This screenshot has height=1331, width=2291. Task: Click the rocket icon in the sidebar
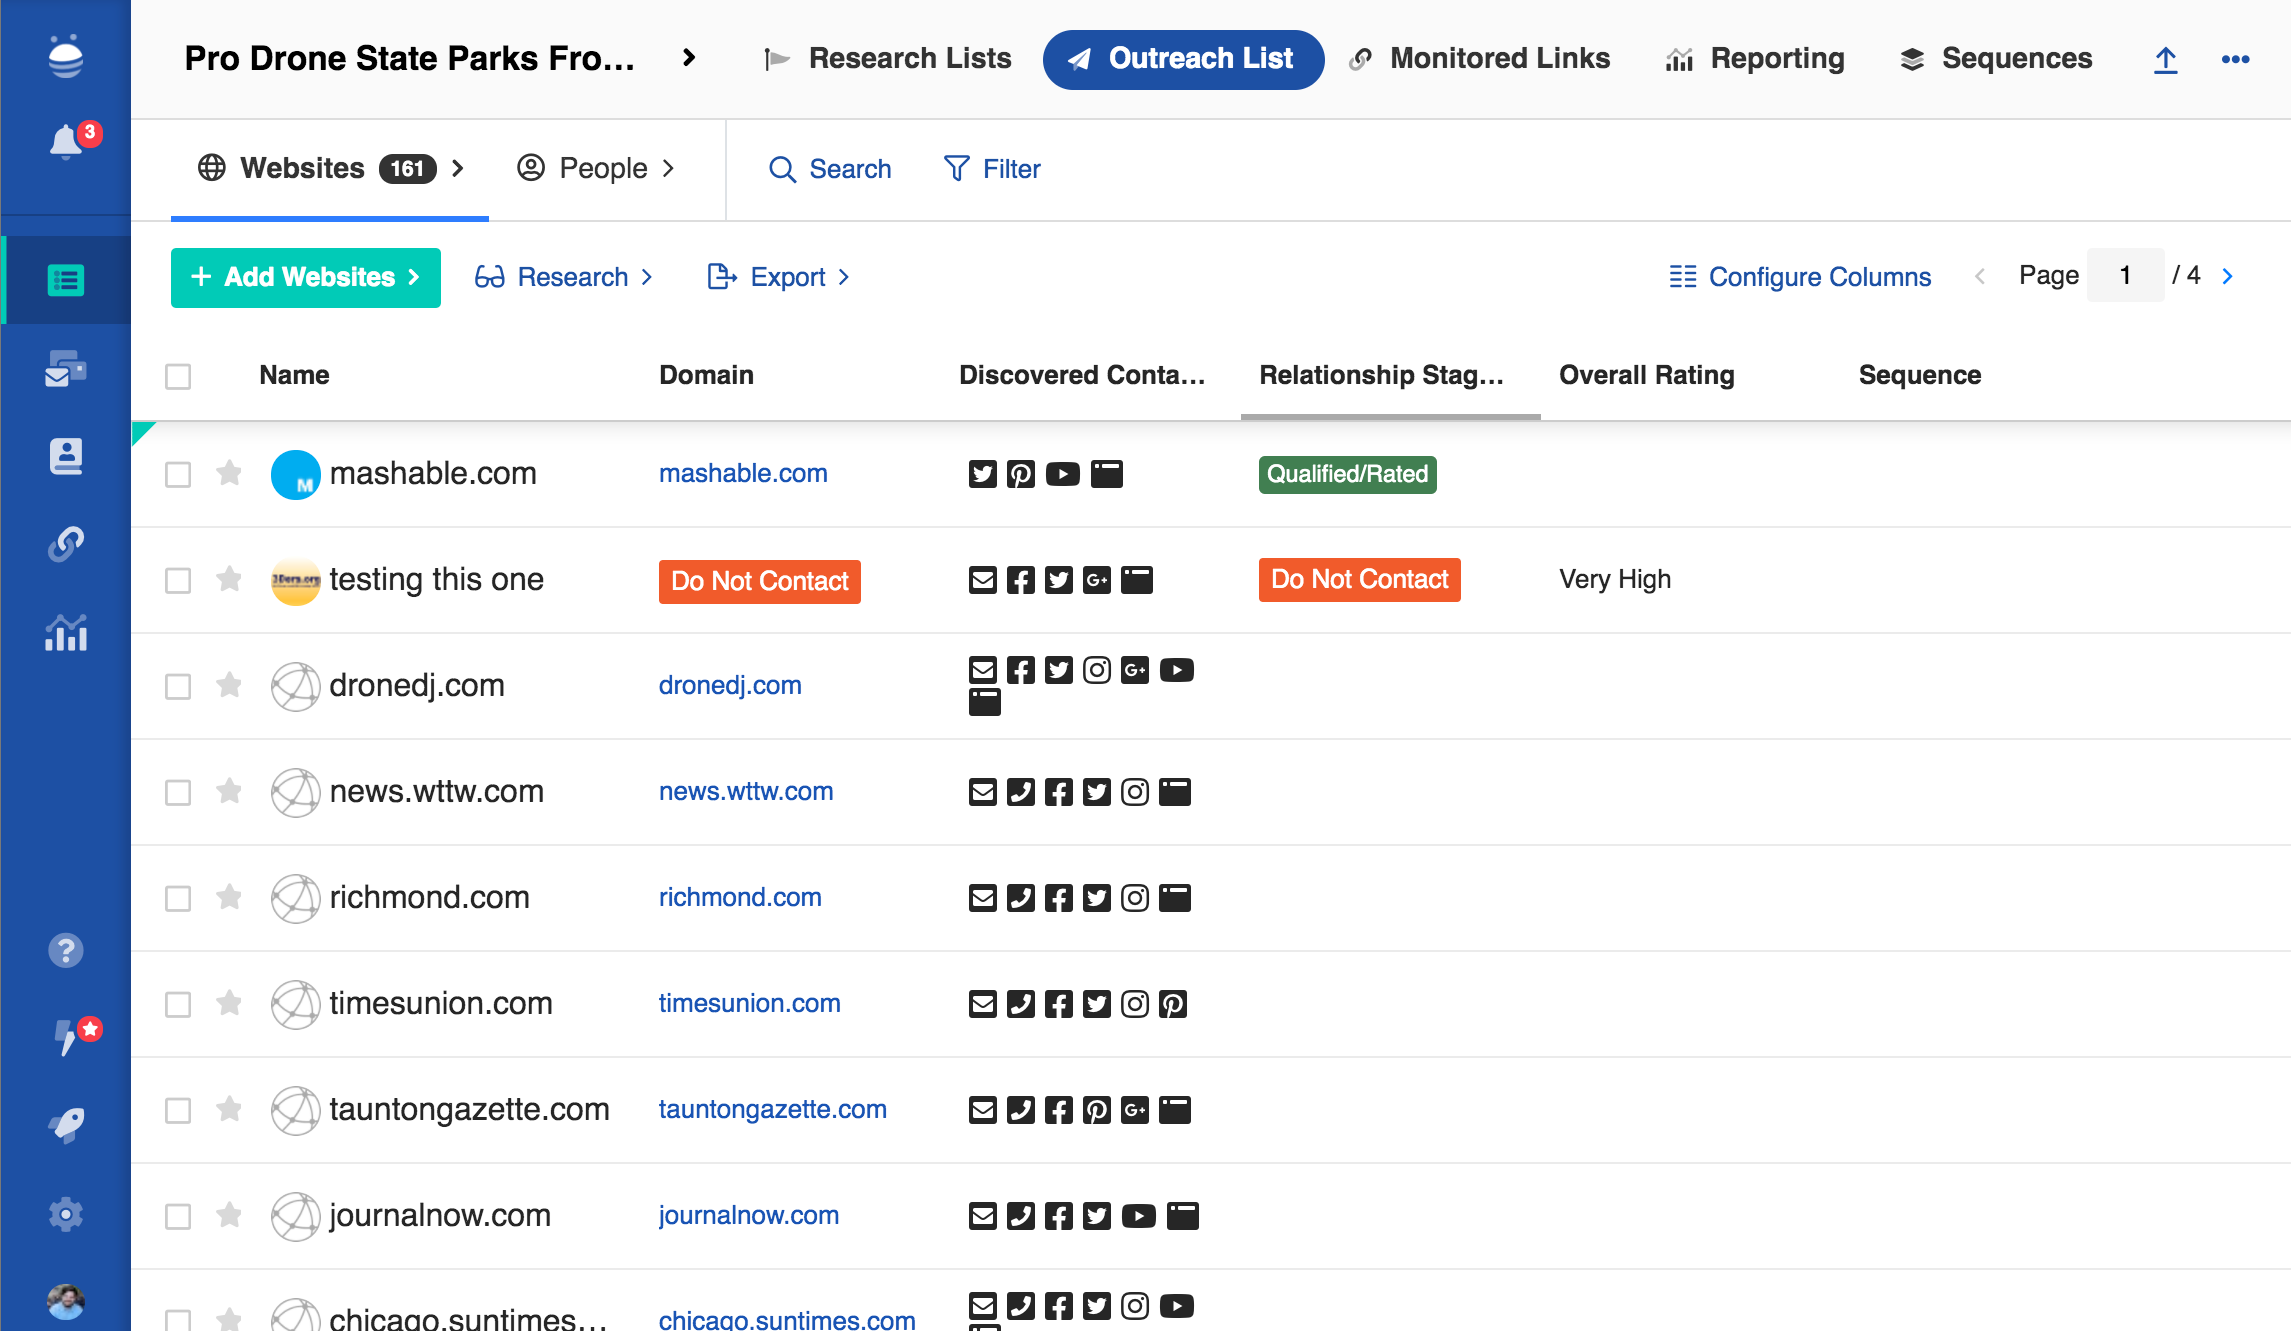coord(66,1125)
